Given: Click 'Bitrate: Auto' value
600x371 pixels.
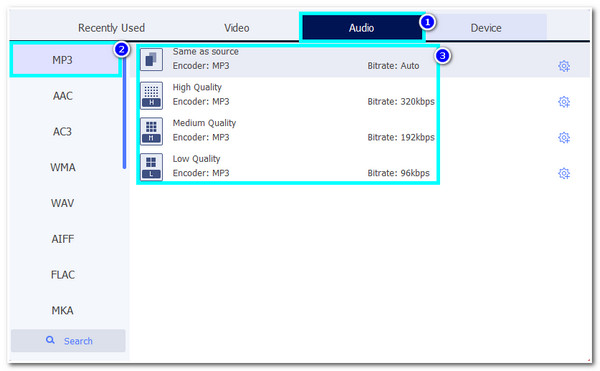Looking at the screenshot, I should click(x=393, y=66).
